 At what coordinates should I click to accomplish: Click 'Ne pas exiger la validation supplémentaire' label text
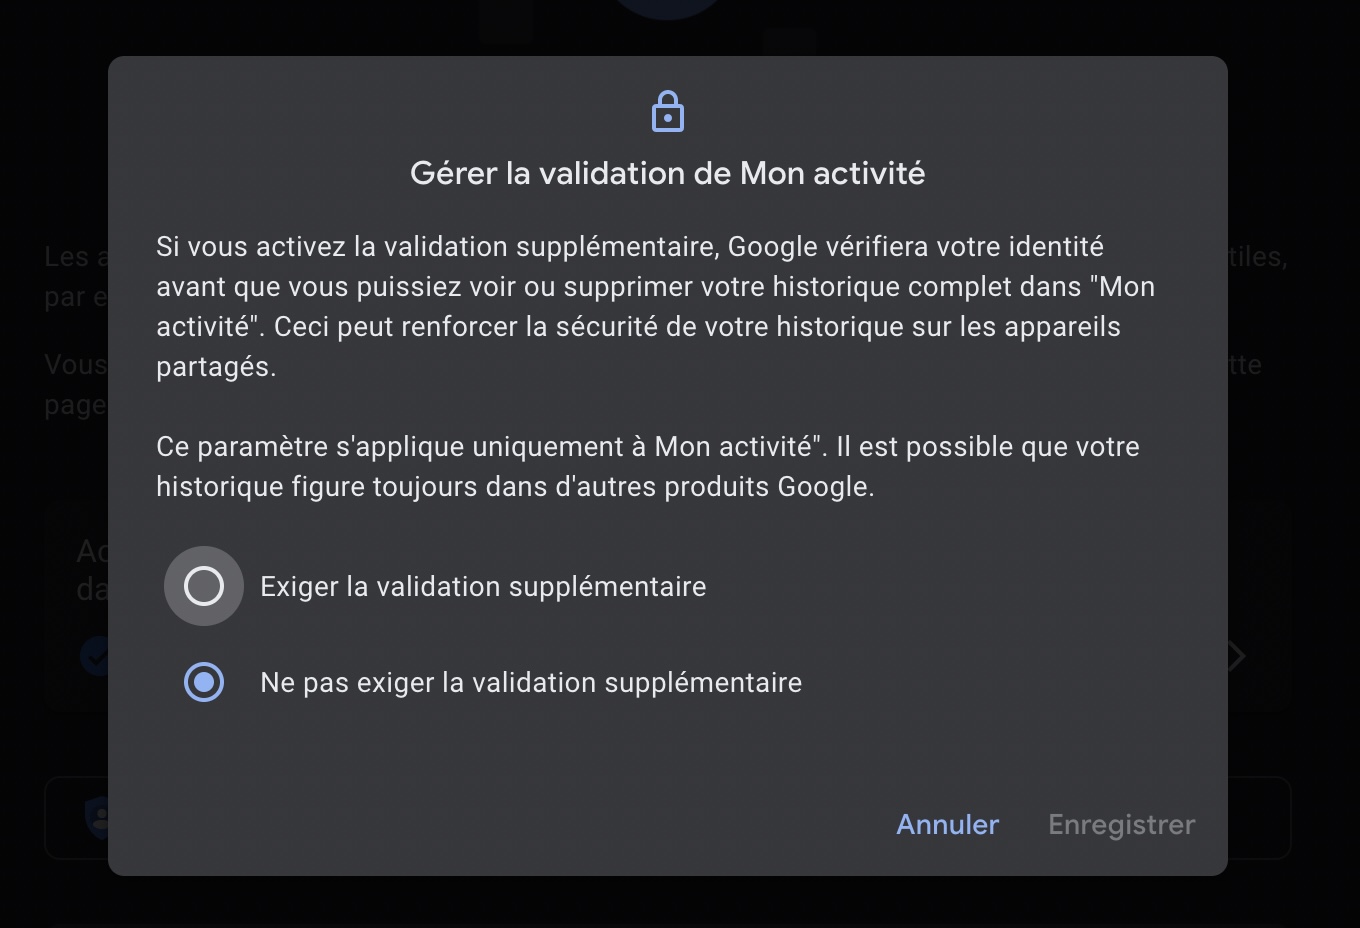coord(531,682)
